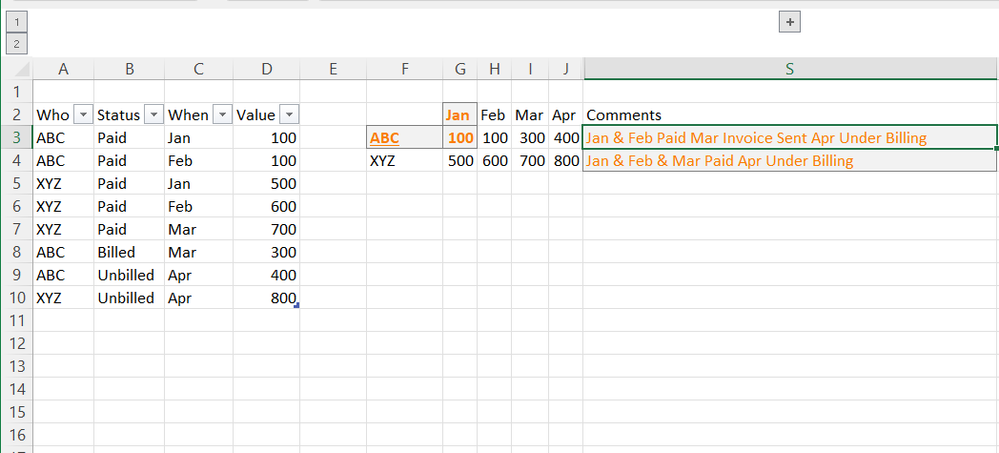Click the Who header cell text
Image resolution: width=999 pixels, height=453 pixels.
click(53, 115)
